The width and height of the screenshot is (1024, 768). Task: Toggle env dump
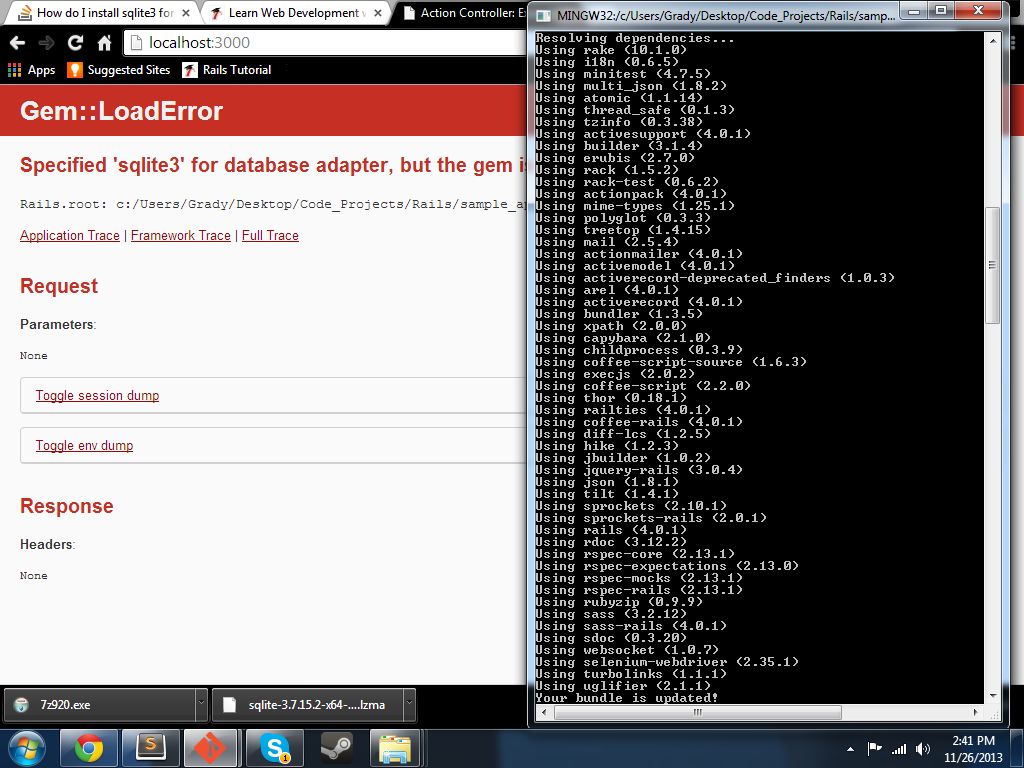84,446
